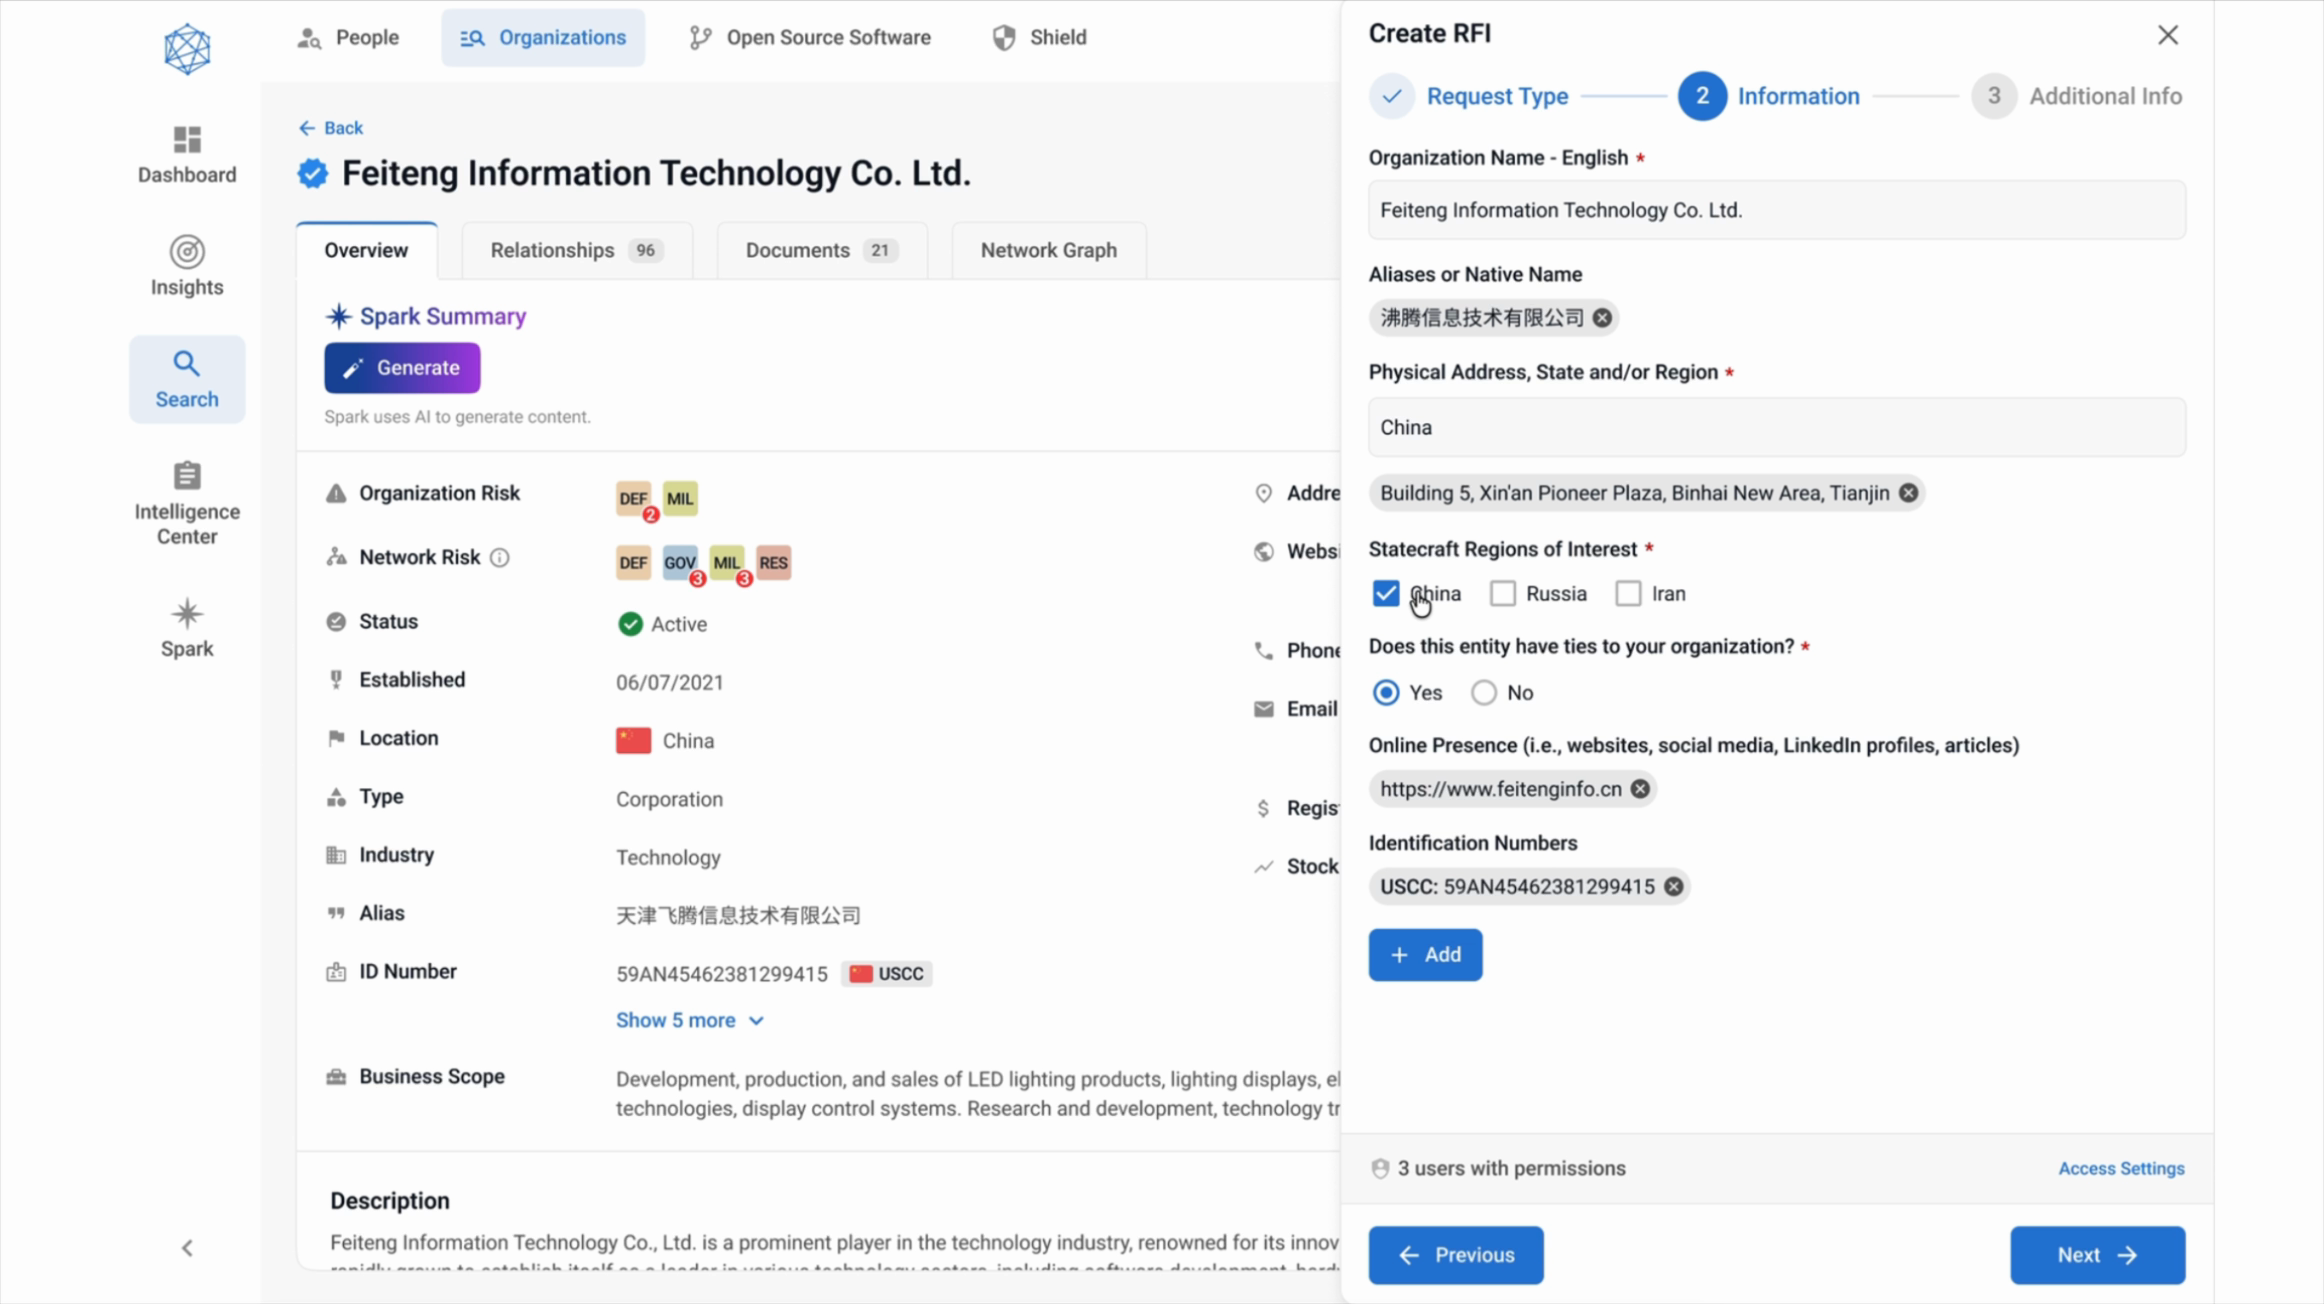
Task: Open the Dashboard from the sidebar
Action: click(x=187, y=155)
